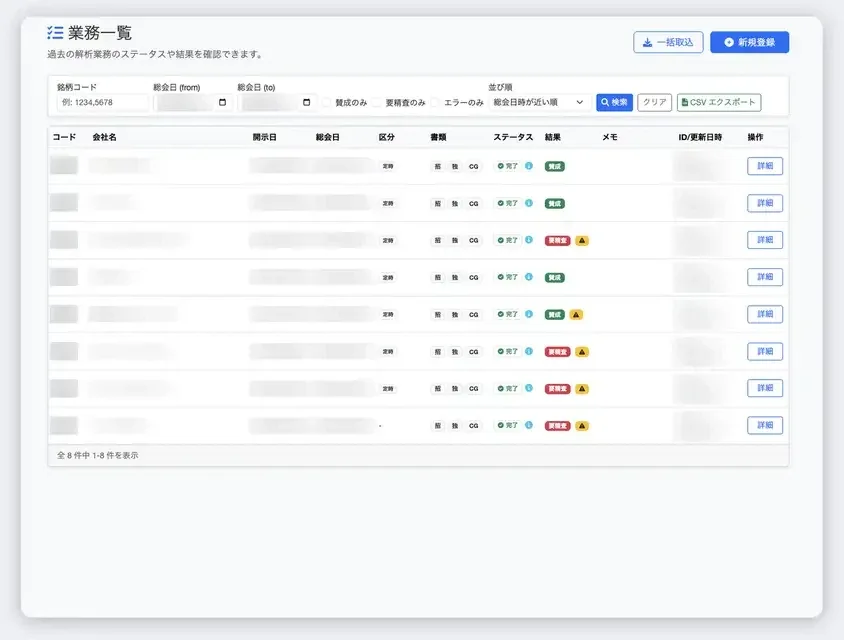Click the 新規登録 new registration button
The width and height of the screenshot is (844, 640).
pyautogui.click(x=749, y=43)
